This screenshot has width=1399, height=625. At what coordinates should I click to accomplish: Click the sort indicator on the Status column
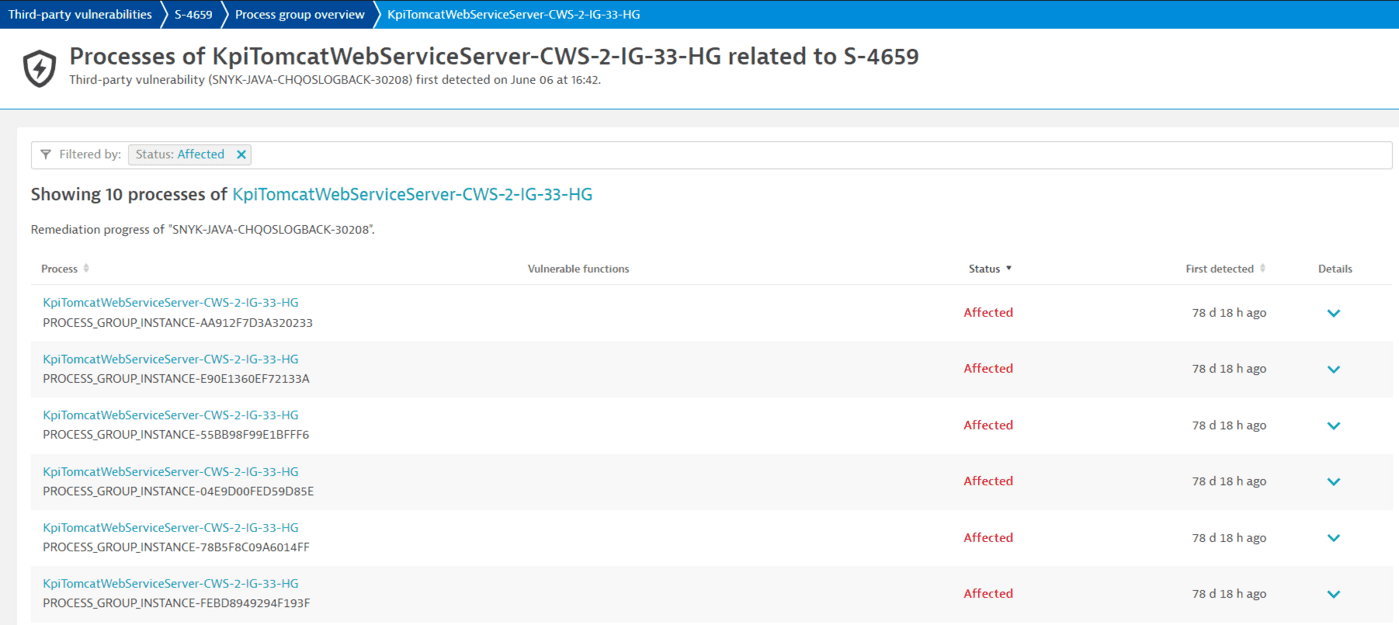(x=1011, y=268)
